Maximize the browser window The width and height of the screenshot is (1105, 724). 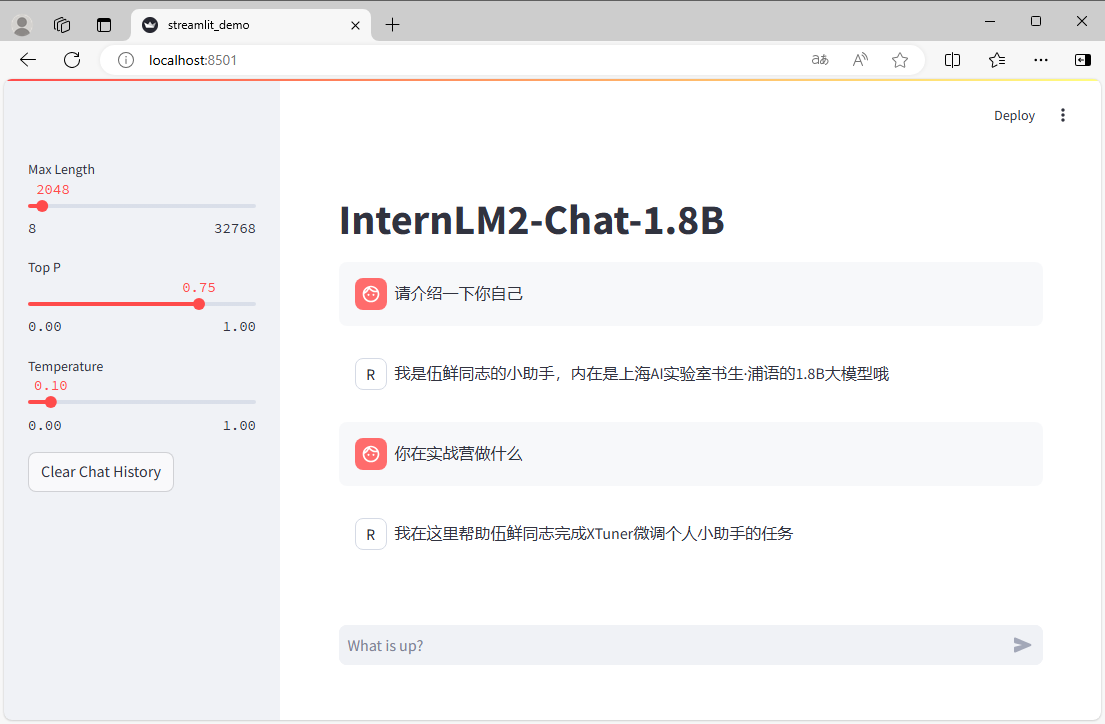click(1035, 21)
